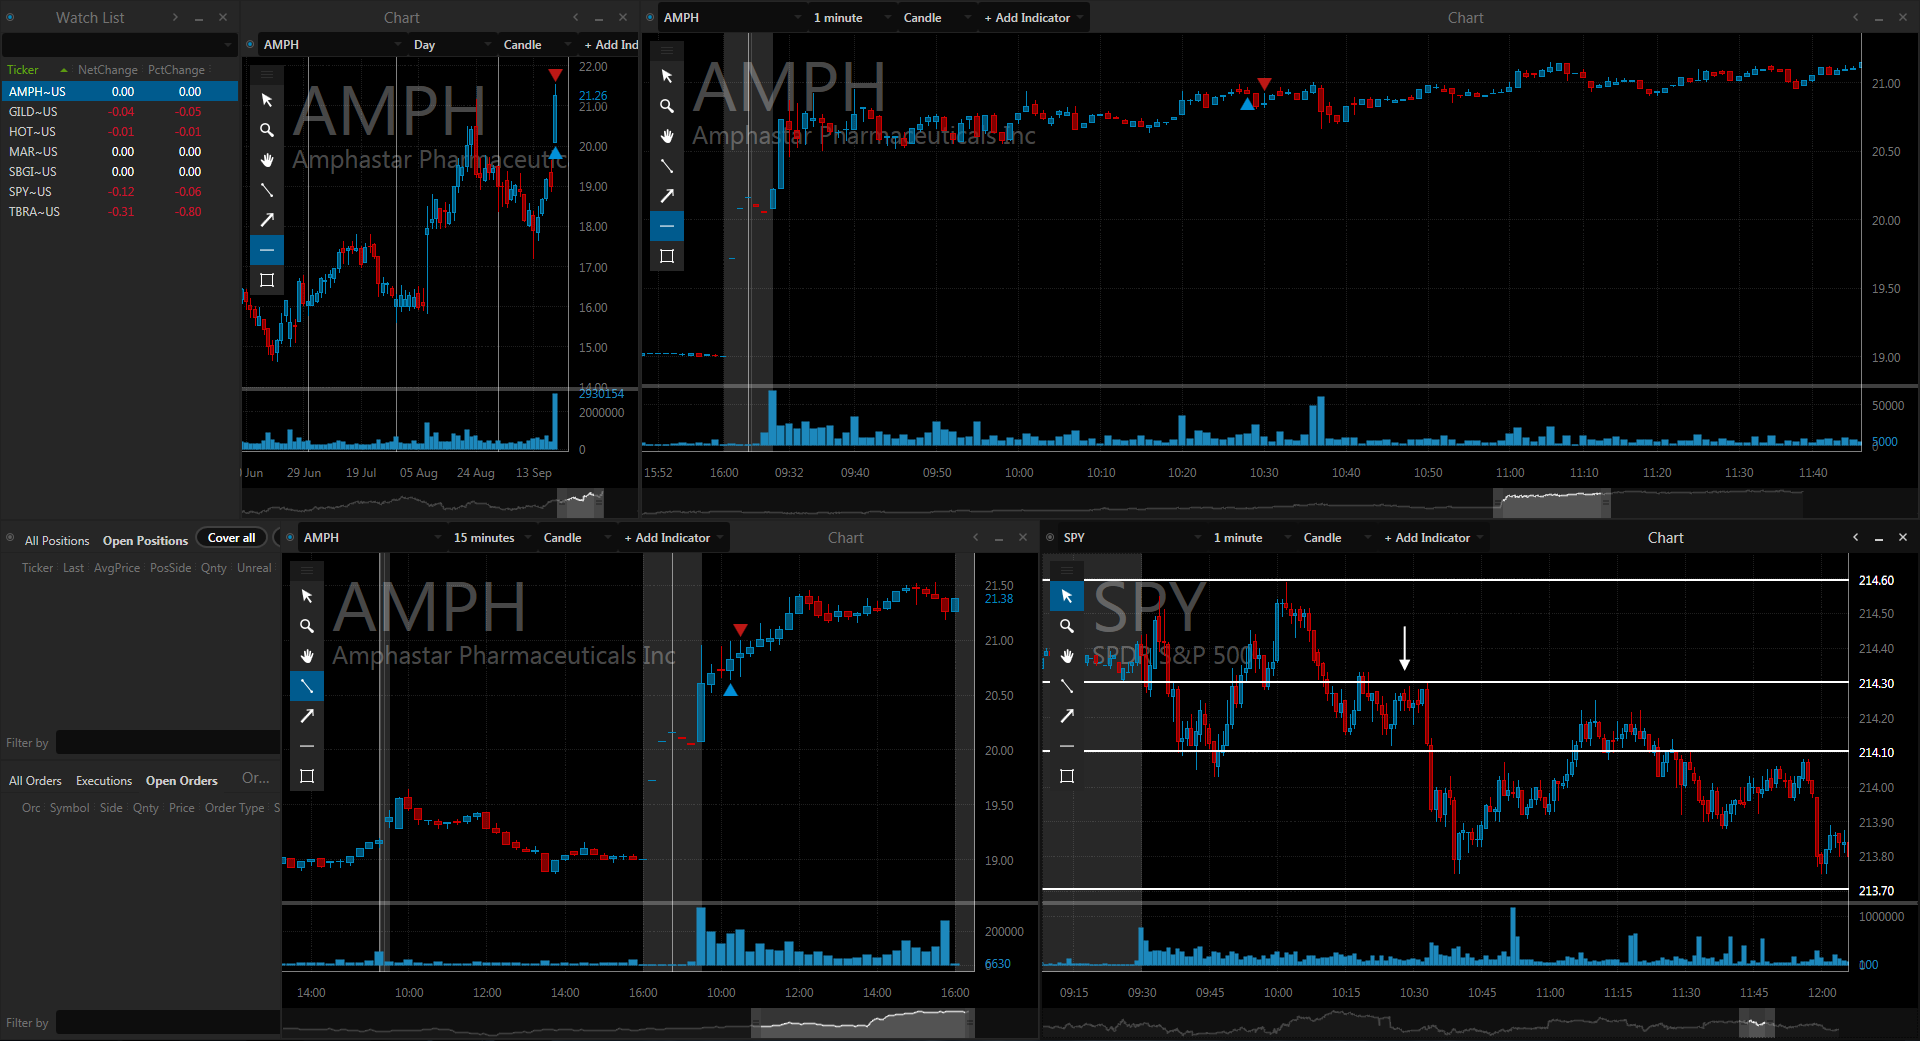Select rectangle tool in AMPH 1 minute chart
This screenshot has width=1920, height=1041.
coord(667,256)
